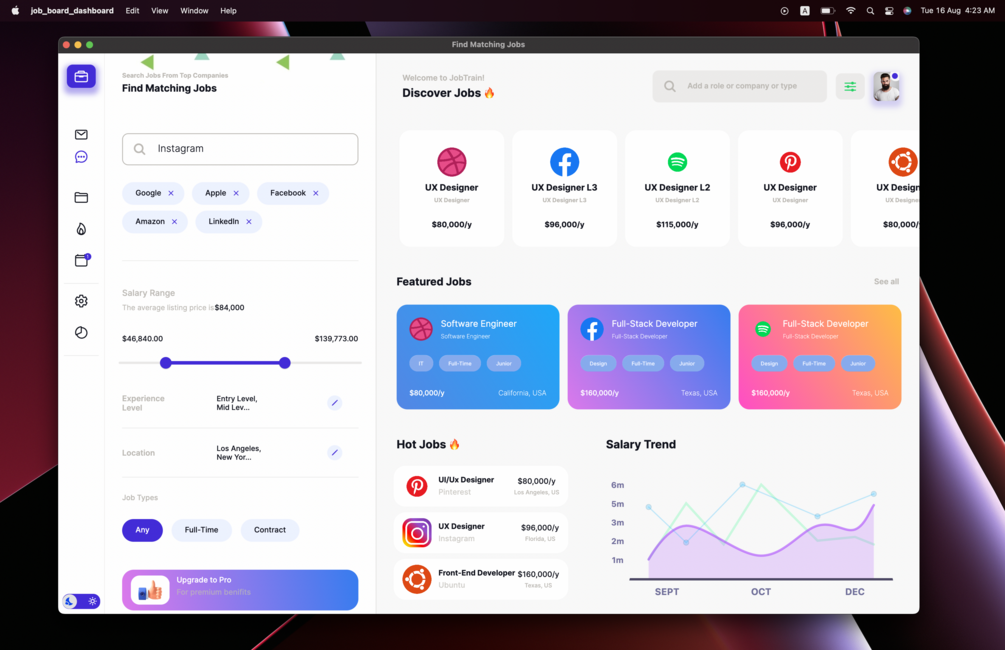Open the Facebook Full-Stack Developer featured job
The image size is (1005, 650).
(x=649, y=357)
